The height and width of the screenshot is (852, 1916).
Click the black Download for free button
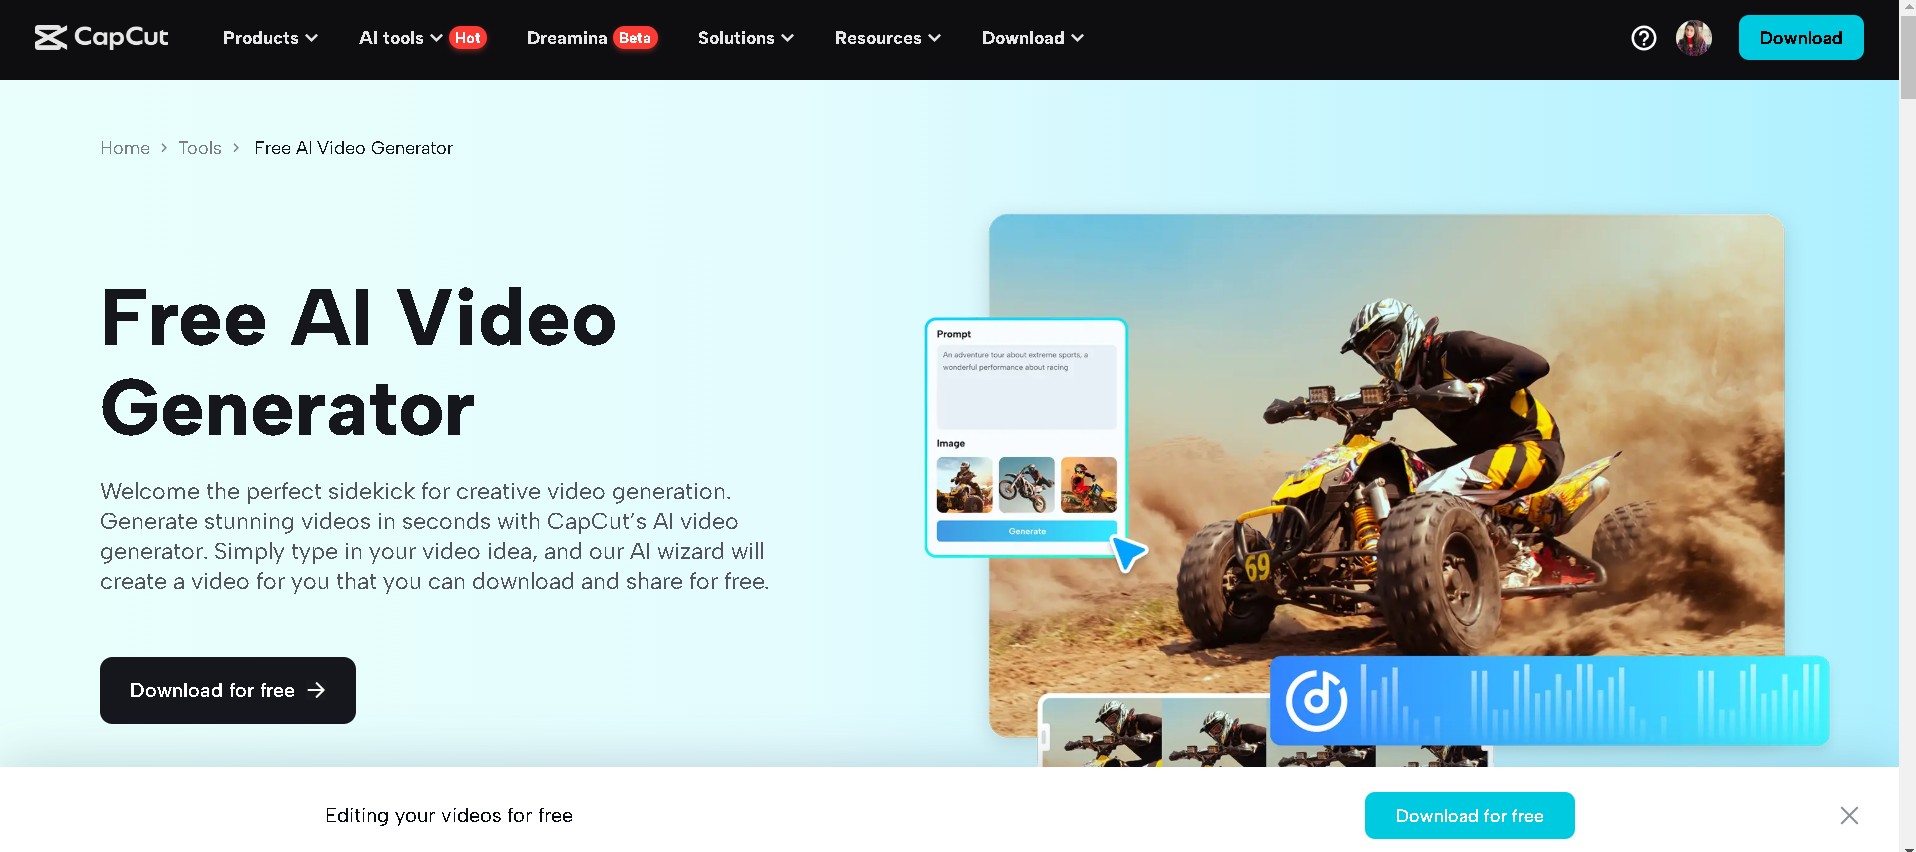[228, 690]
